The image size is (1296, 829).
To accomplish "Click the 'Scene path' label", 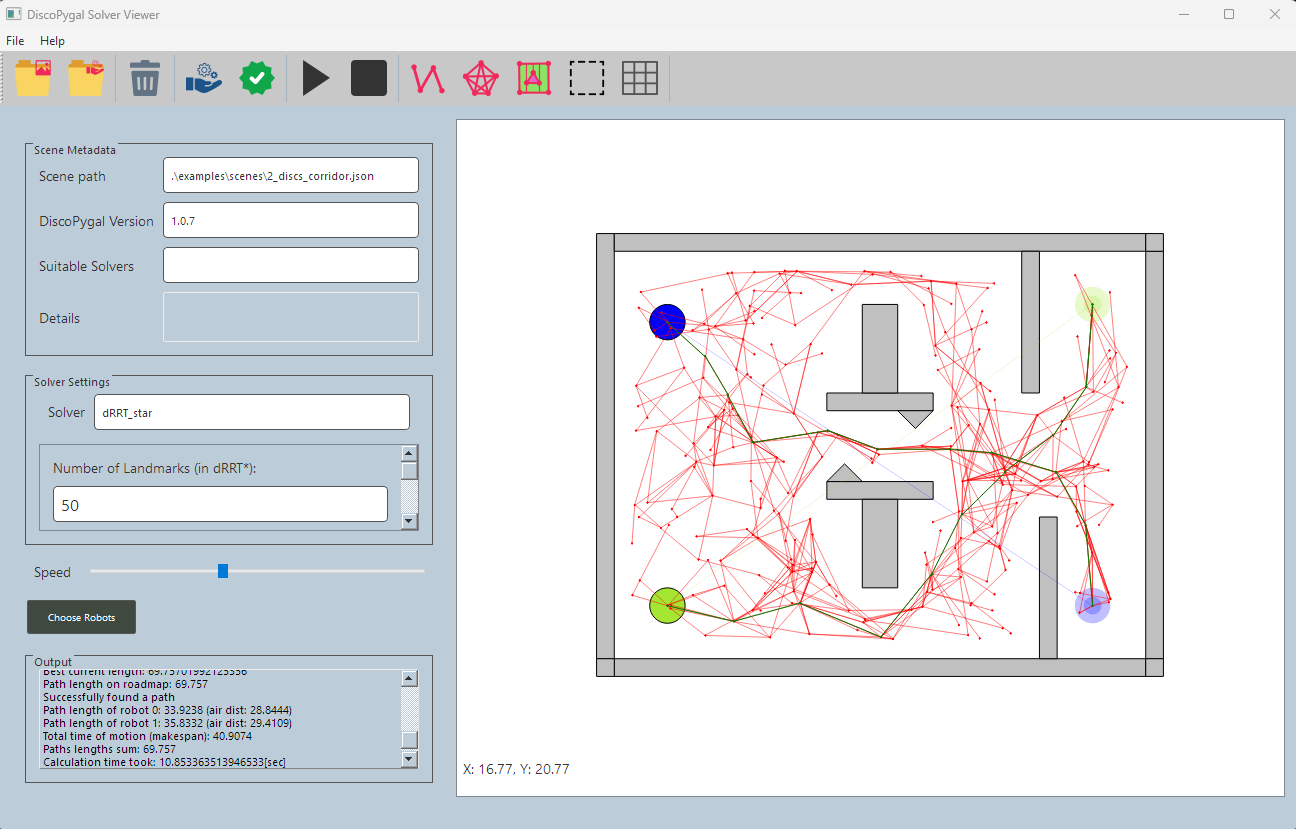I will click(72, 176).
